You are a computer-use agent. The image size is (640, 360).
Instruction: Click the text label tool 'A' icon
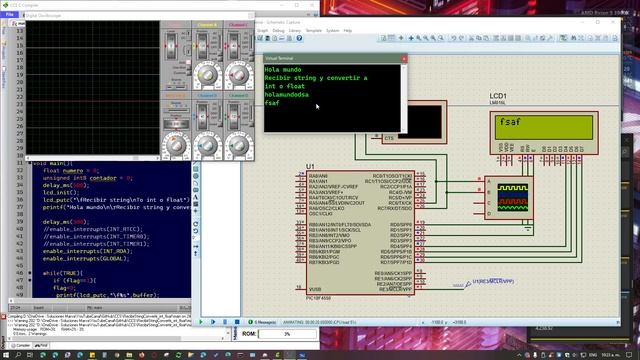pyautogui.click(x=196, y=197)
